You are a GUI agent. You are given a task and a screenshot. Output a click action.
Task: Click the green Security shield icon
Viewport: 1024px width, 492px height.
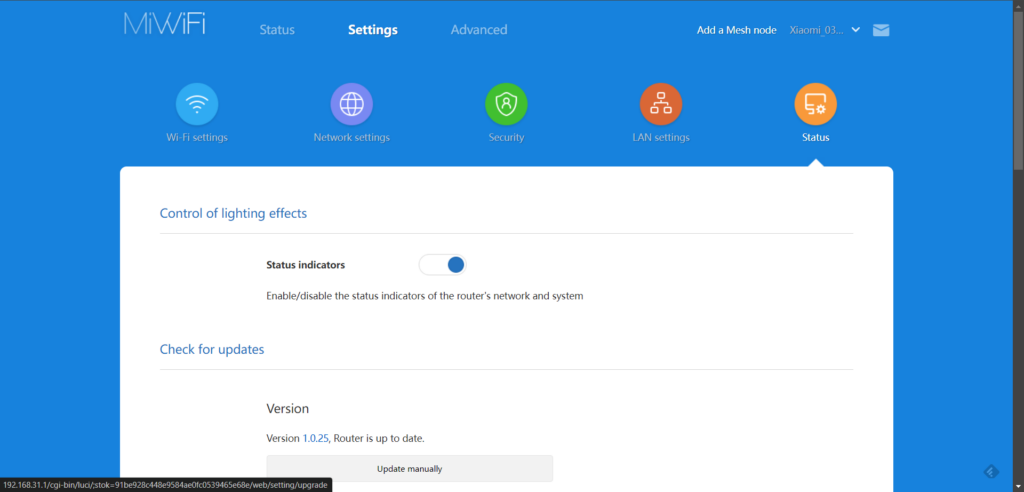(x=506, y=103)
